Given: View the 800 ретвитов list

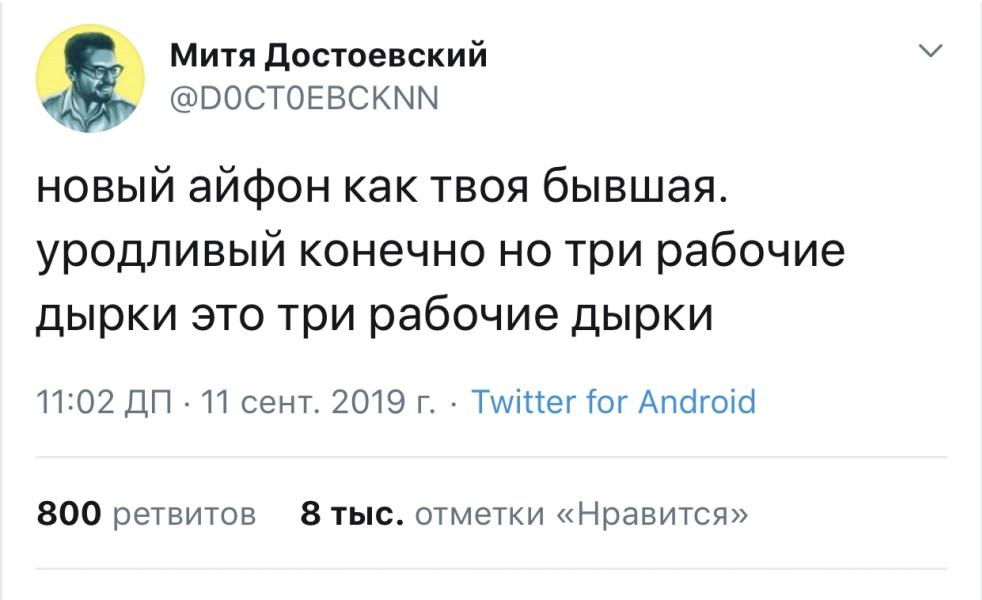Looking at the screenshot, I should [146, 514].
